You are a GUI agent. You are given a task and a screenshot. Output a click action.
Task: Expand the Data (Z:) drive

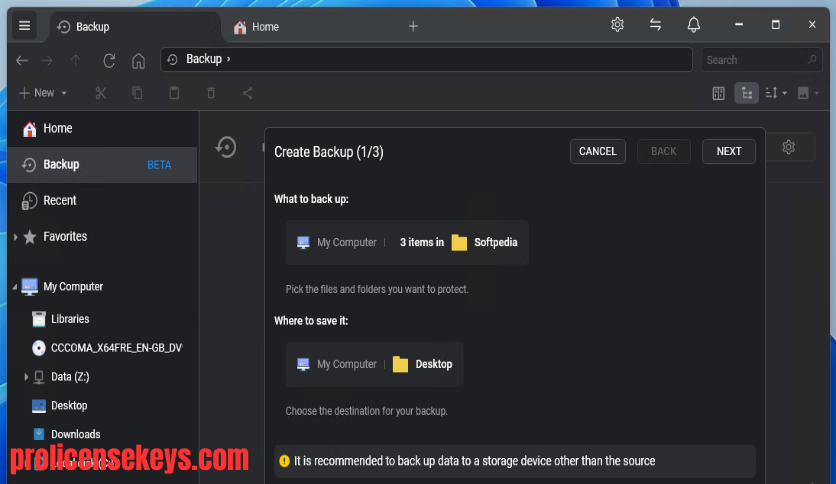pyautogui.click(x=26, y=377)
